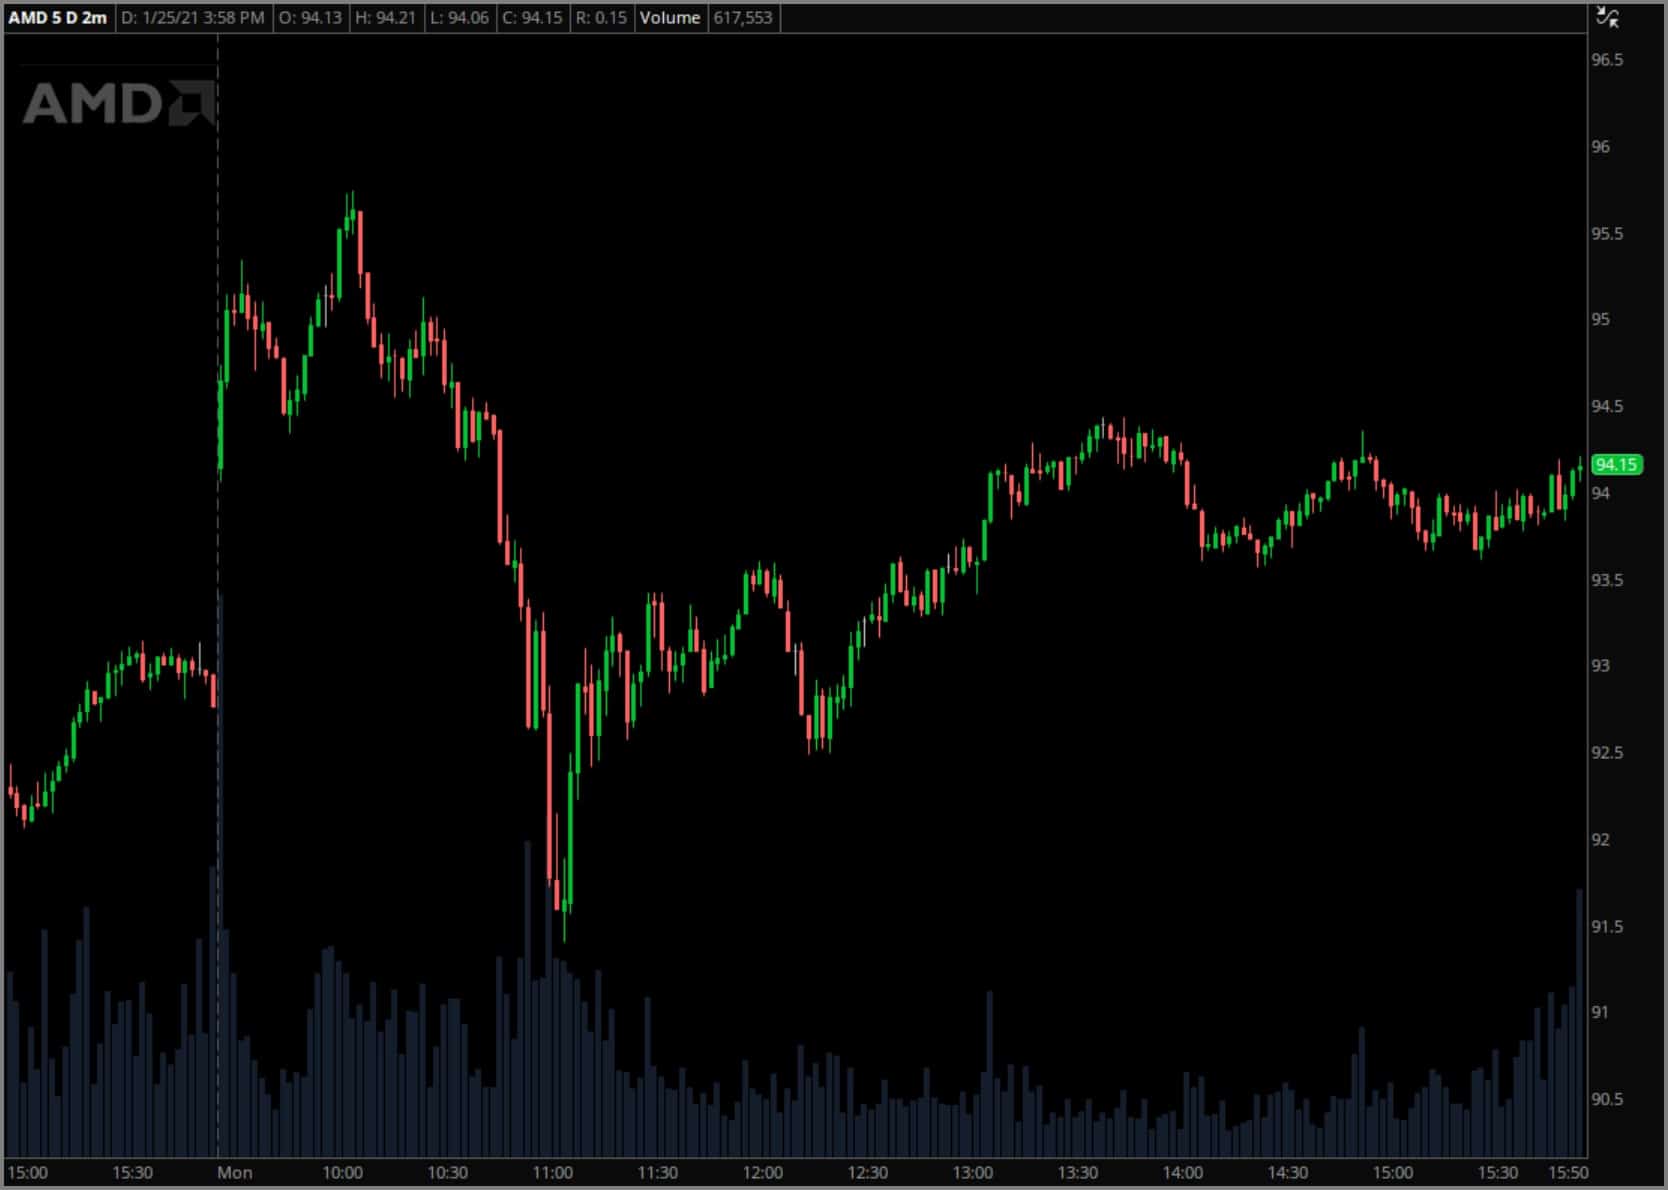The image size is (1668, 1190).
Task: Click the 15:30 label left of 15:50
Action: click(x=1497, y=1172)
